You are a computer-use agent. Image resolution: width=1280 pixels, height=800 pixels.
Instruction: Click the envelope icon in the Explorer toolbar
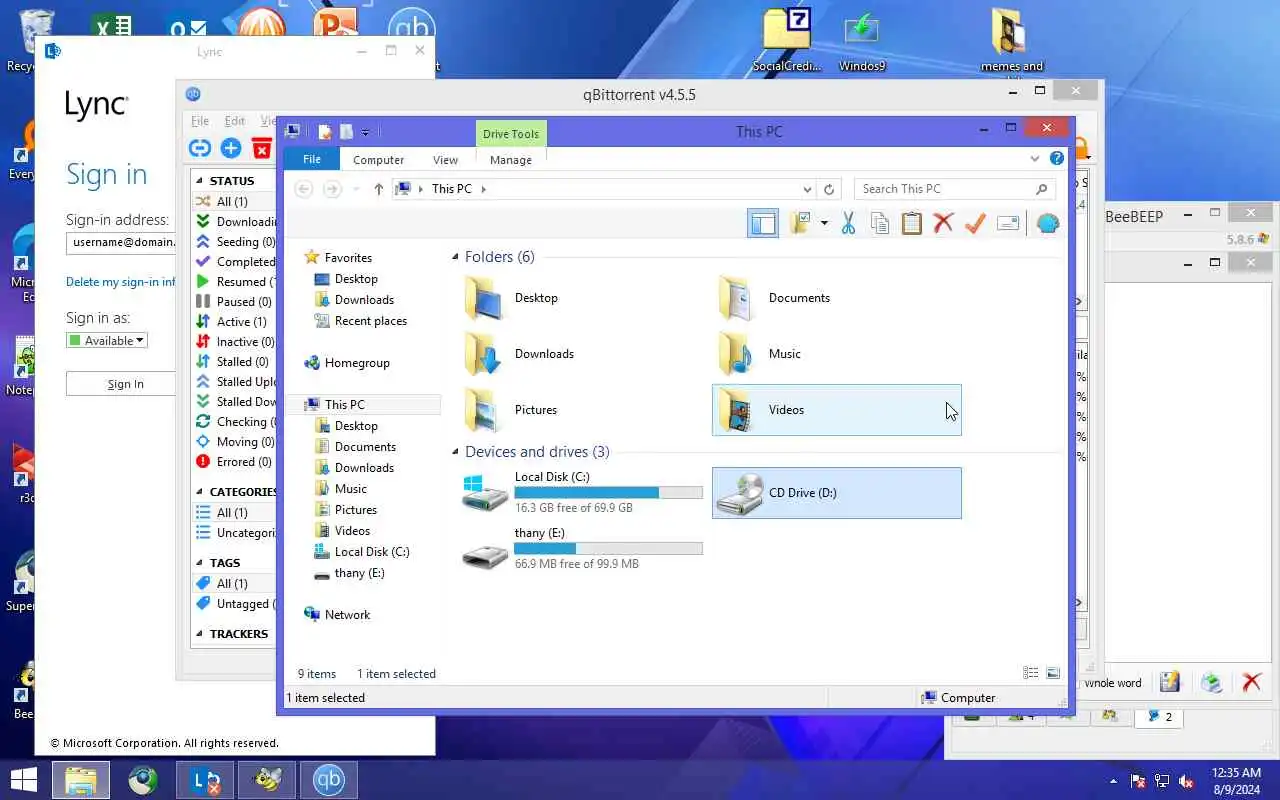[x=1008, y=223]
